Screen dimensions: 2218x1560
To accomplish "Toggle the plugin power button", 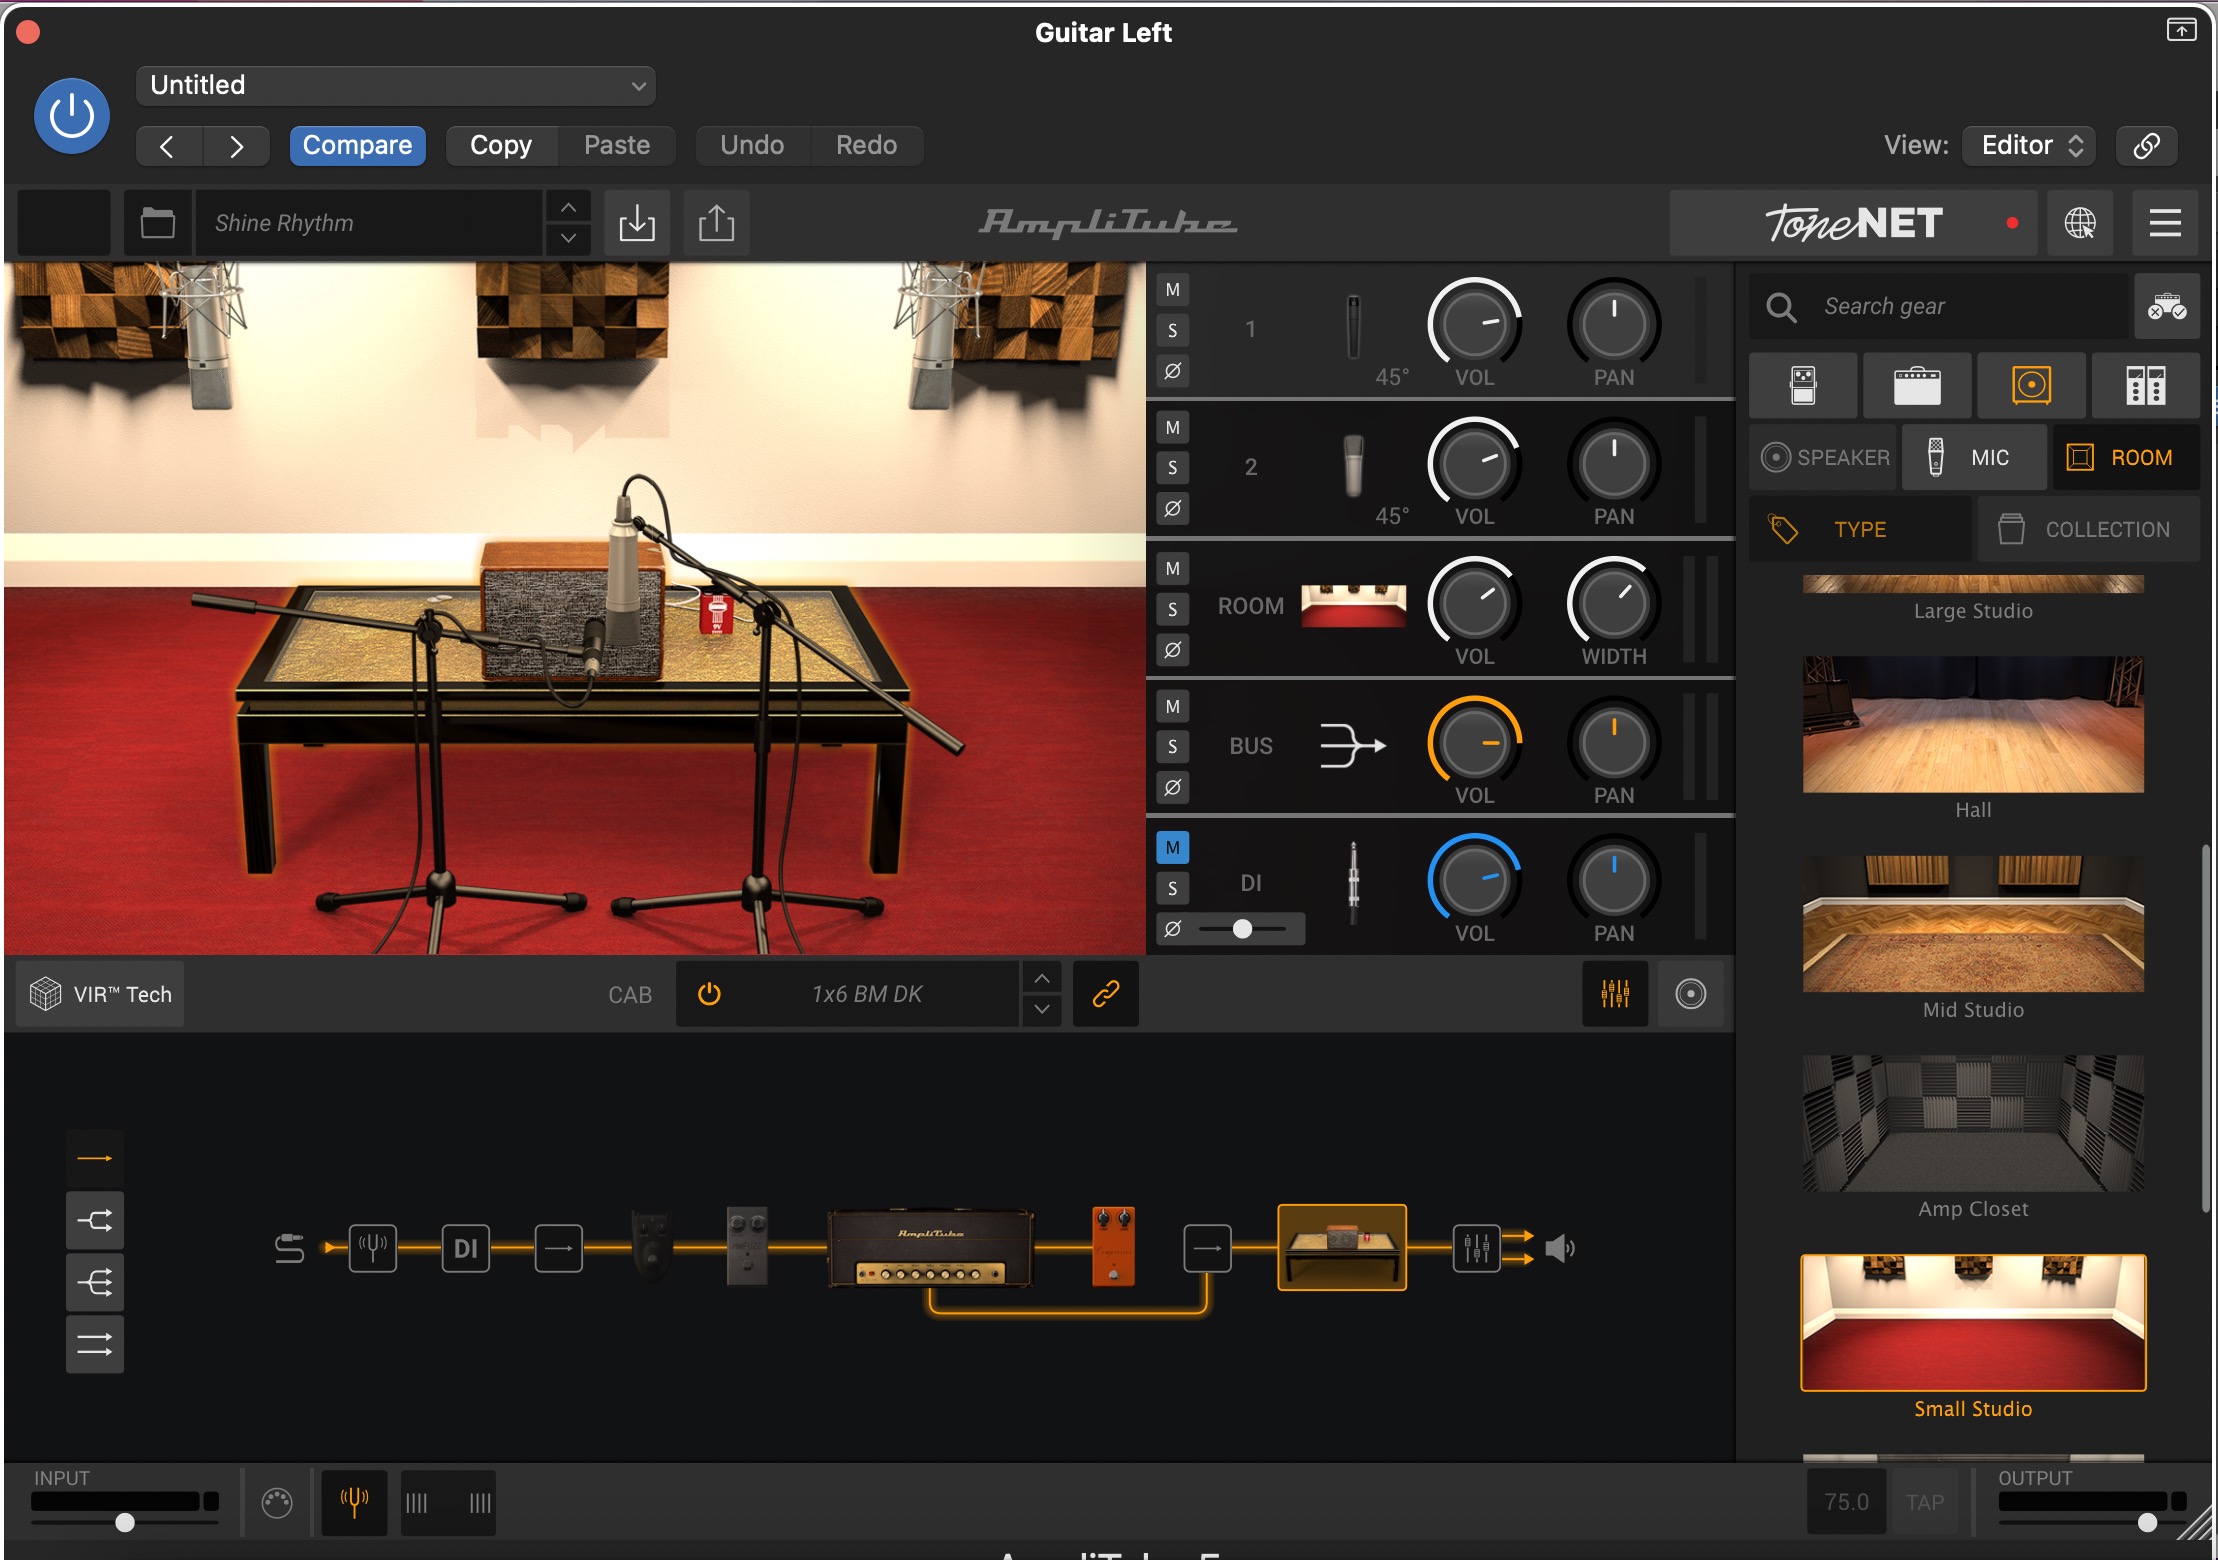I will coord(72,116).
